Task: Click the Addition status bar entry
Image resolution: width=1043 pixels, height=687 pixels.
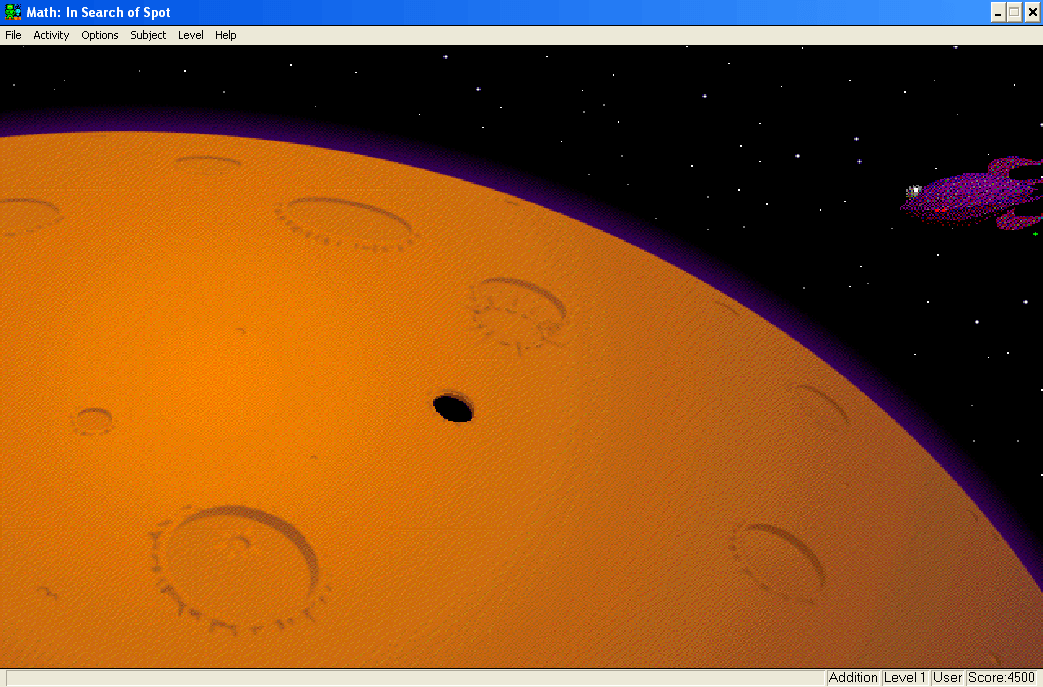Action: (x=853, y=678)
